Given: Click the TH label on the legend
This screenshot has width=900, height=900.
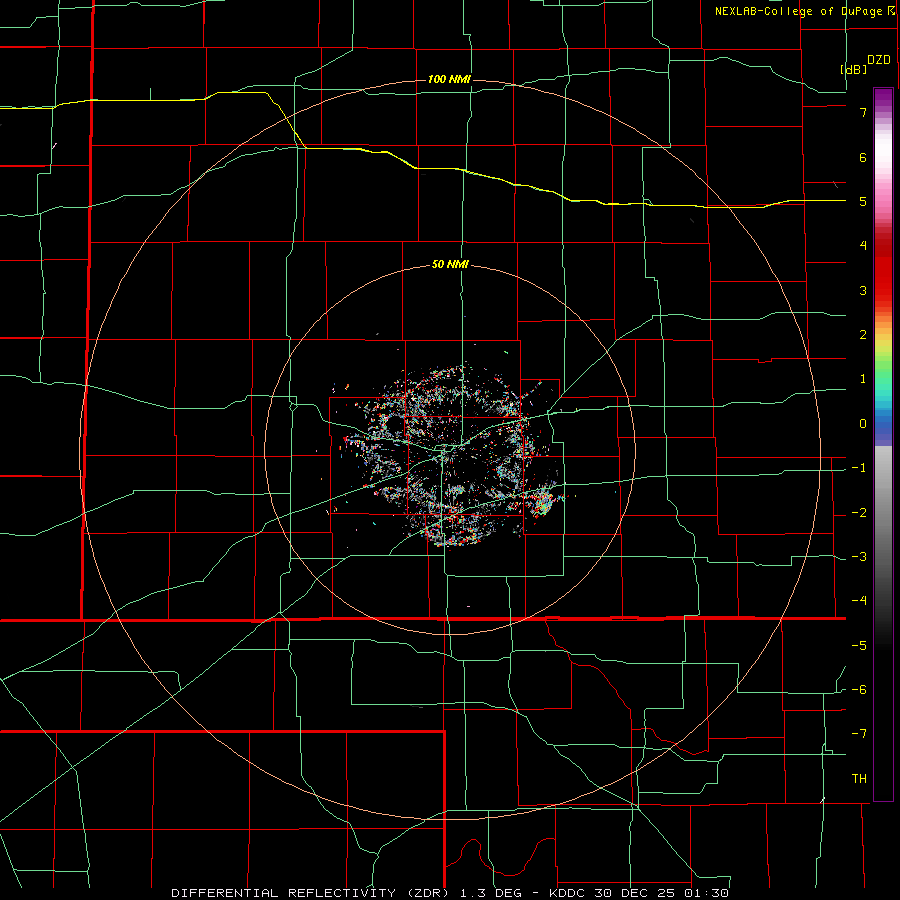Looking at the screenshot, I should pos(859,779).
